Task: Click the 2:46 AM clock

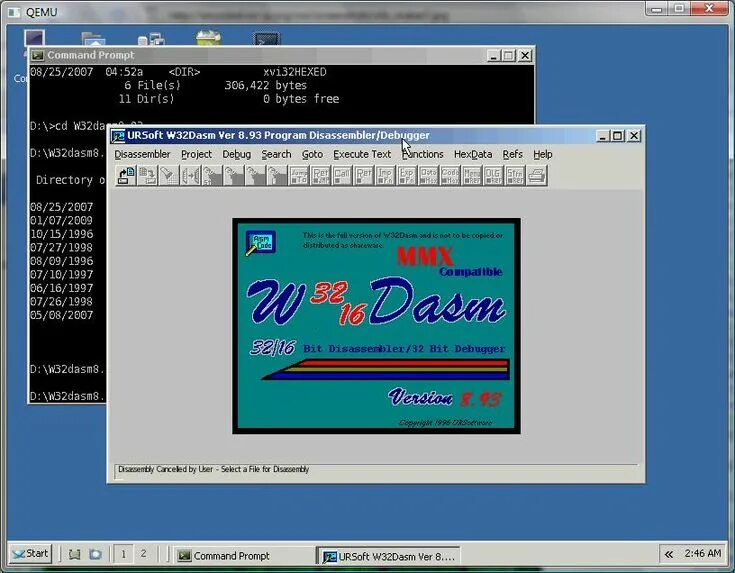Action: (702, 554)
